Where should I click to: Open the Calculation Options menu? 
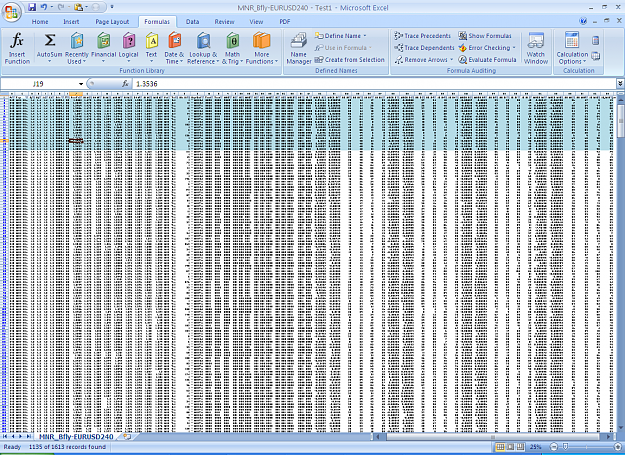(x=572, y=48)
